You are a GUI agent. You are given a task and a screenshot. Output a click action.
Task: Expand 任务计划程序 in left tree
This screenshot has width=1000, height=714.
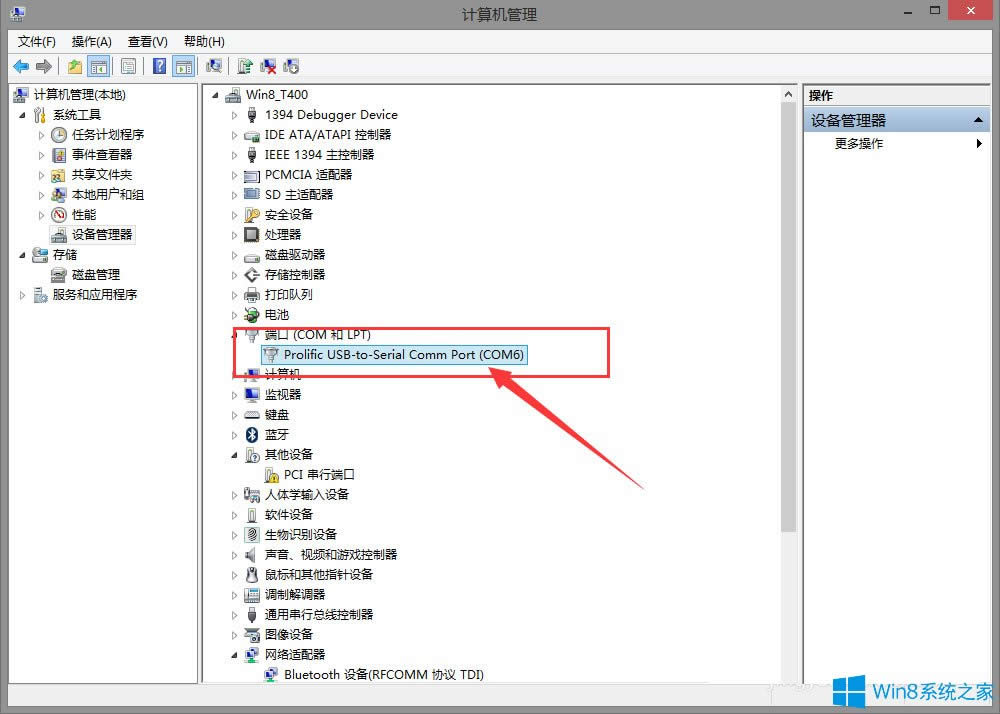(x=41, y=134)
